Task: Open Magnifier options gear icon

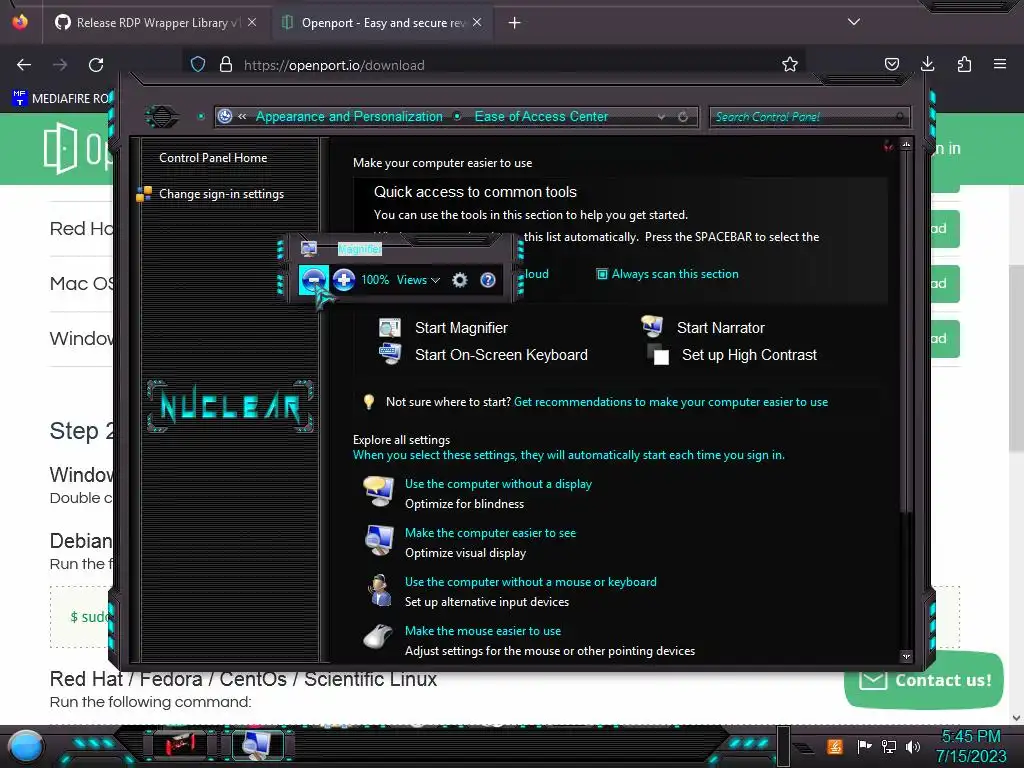Action: click(x=460, y=280)
